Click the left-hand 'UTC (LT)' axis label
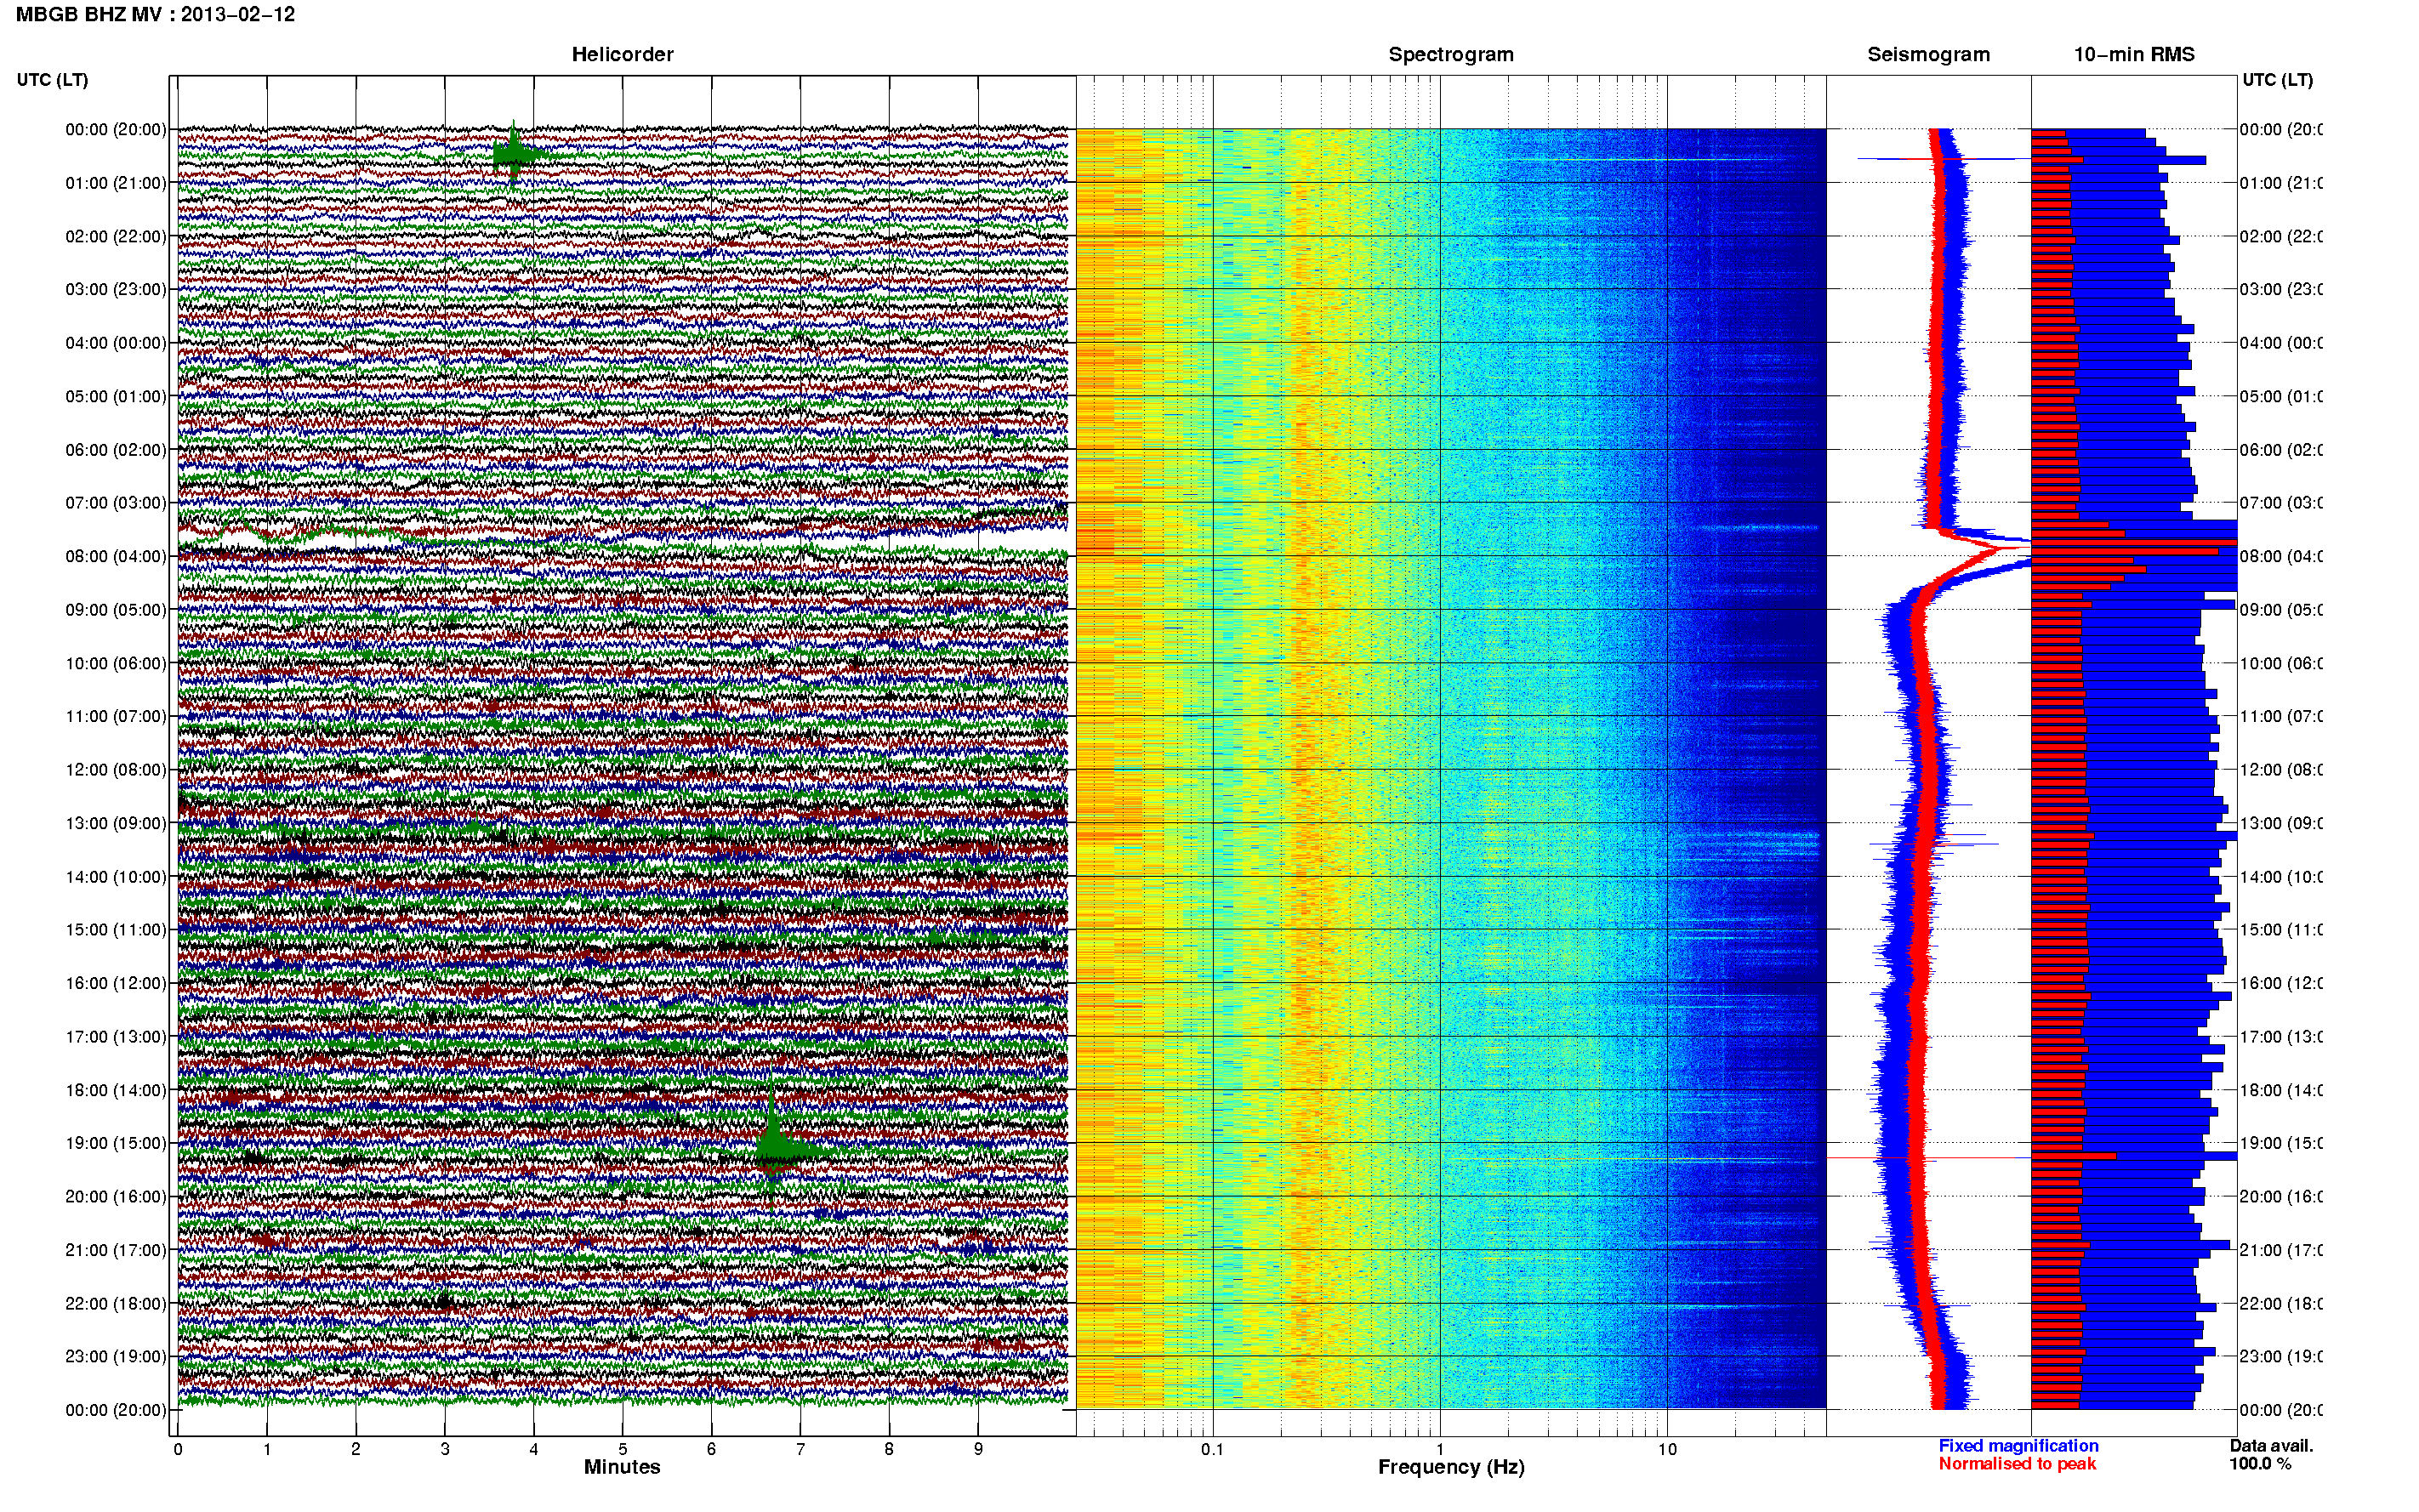The width and height of the screenshot is (2419, 1512). [52, 80]
